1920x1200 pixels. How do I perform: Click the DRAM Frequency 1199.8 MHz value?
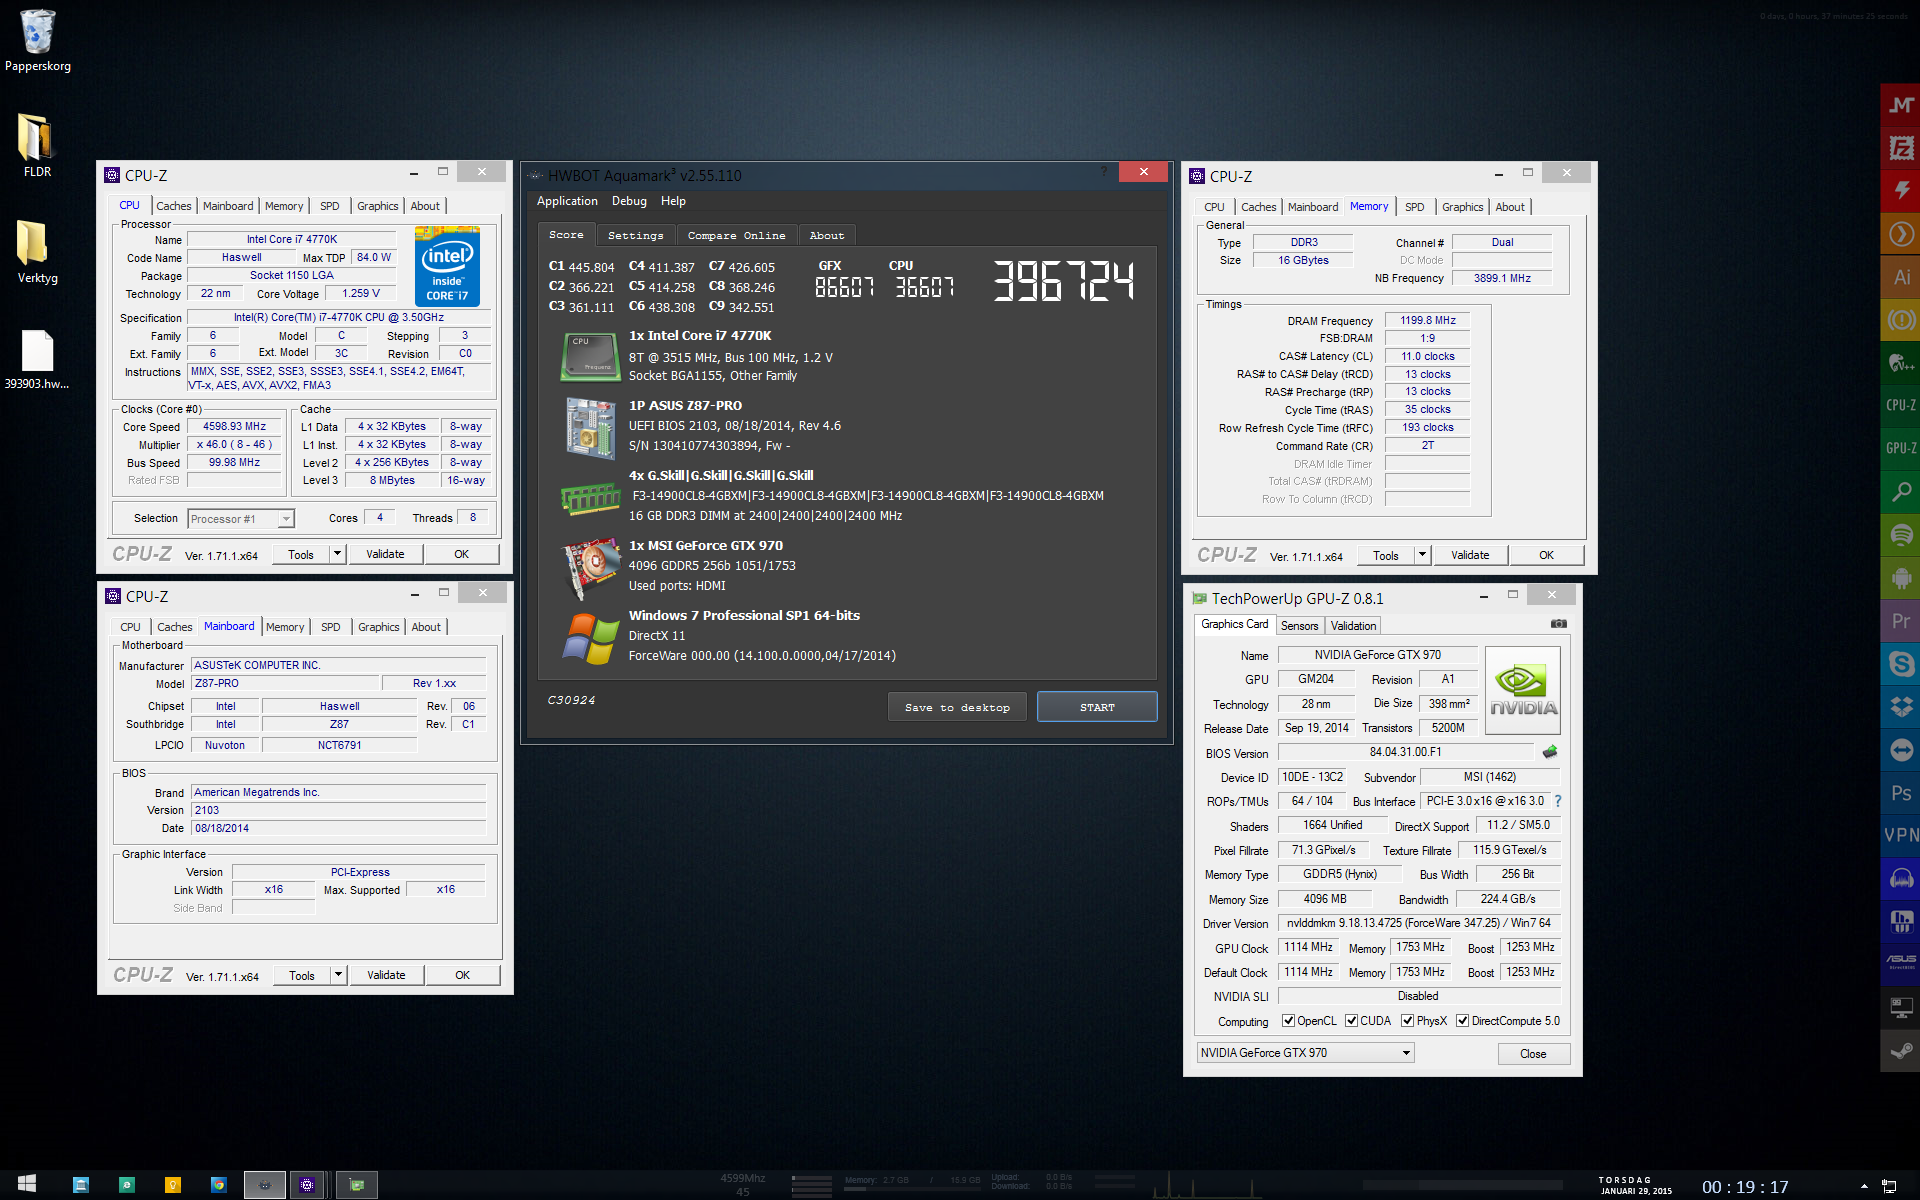[x=1427, y=321]
